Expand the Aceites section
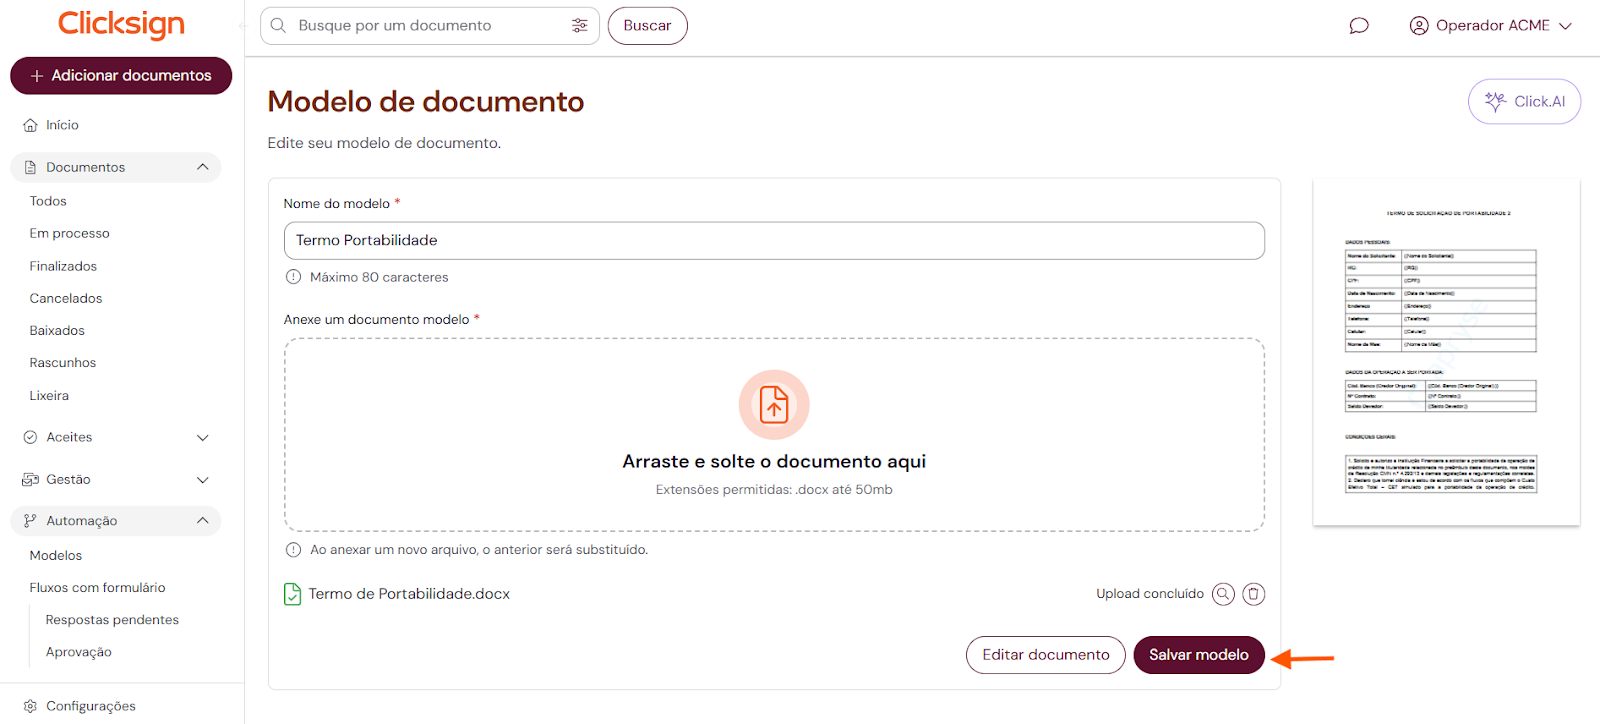The image size is (1600, 724). point(202,438)
